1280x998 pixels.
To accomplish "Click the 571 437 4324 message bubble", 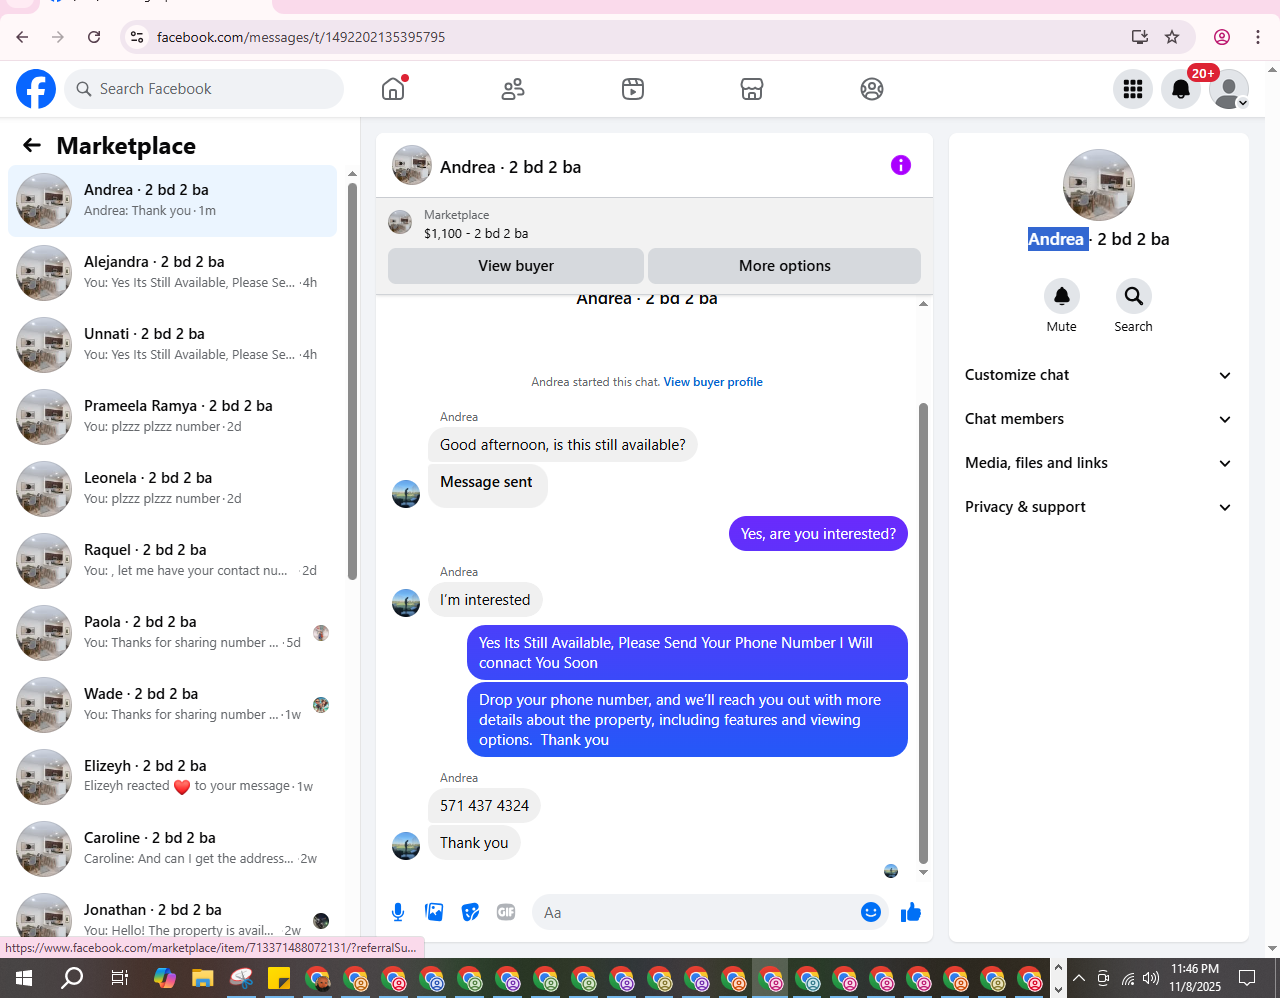I will tap(485, 806).
